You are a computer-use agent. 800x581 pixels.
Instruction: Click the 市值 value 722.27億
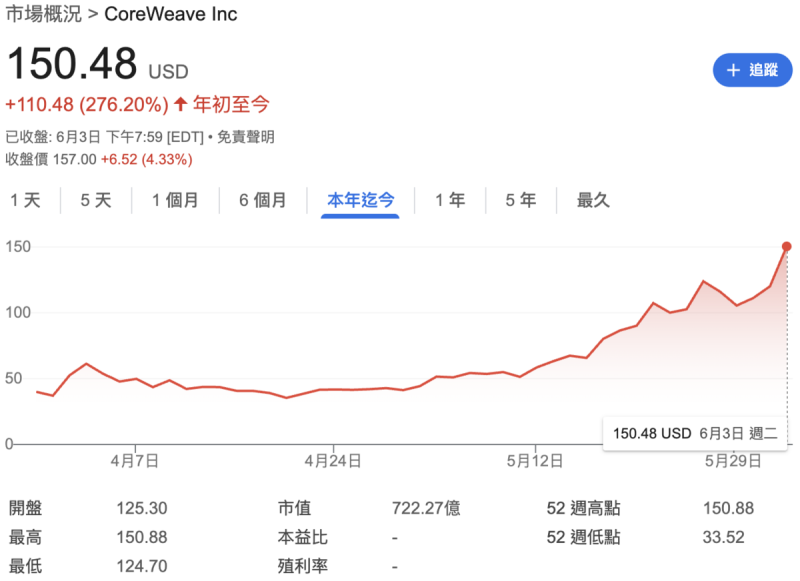tap(426, 508)
